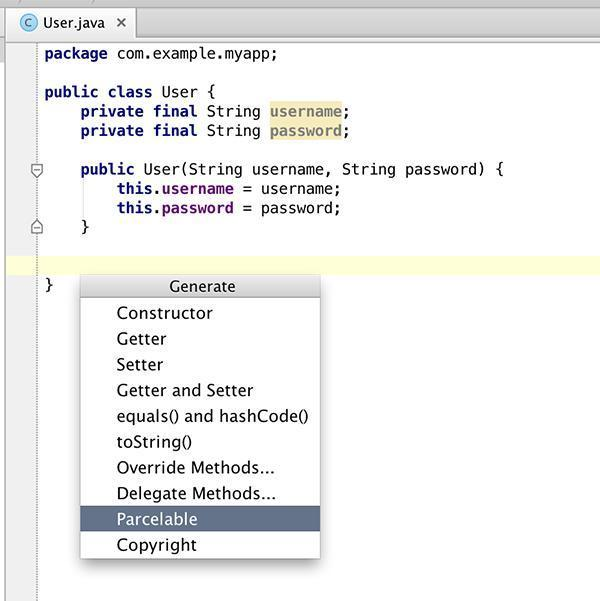Generate the toString() method
600x601 pixels.
coord(154,442)
